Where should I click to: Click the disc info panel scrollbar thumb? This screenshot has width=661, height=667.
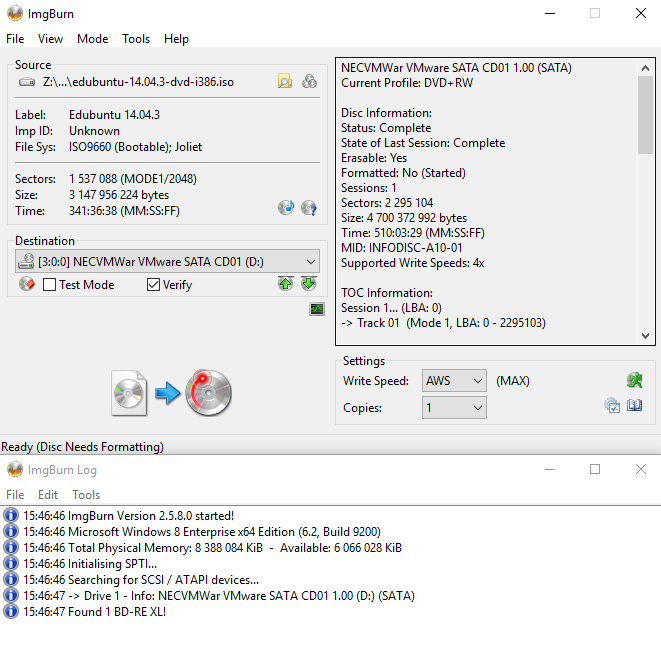645,115
